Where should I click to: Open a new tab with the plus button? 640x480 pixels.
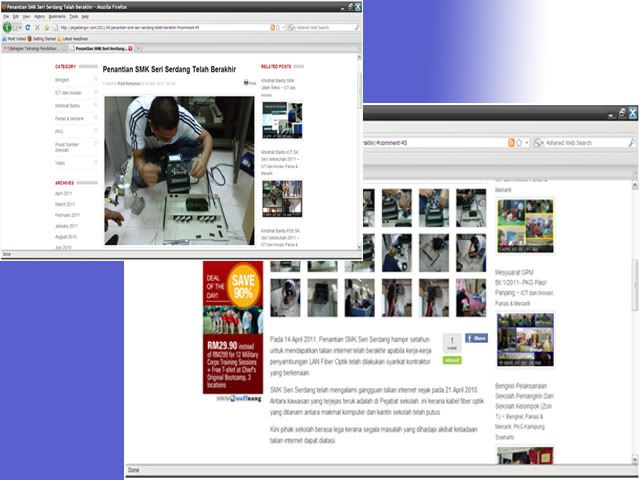pos(138,49)
